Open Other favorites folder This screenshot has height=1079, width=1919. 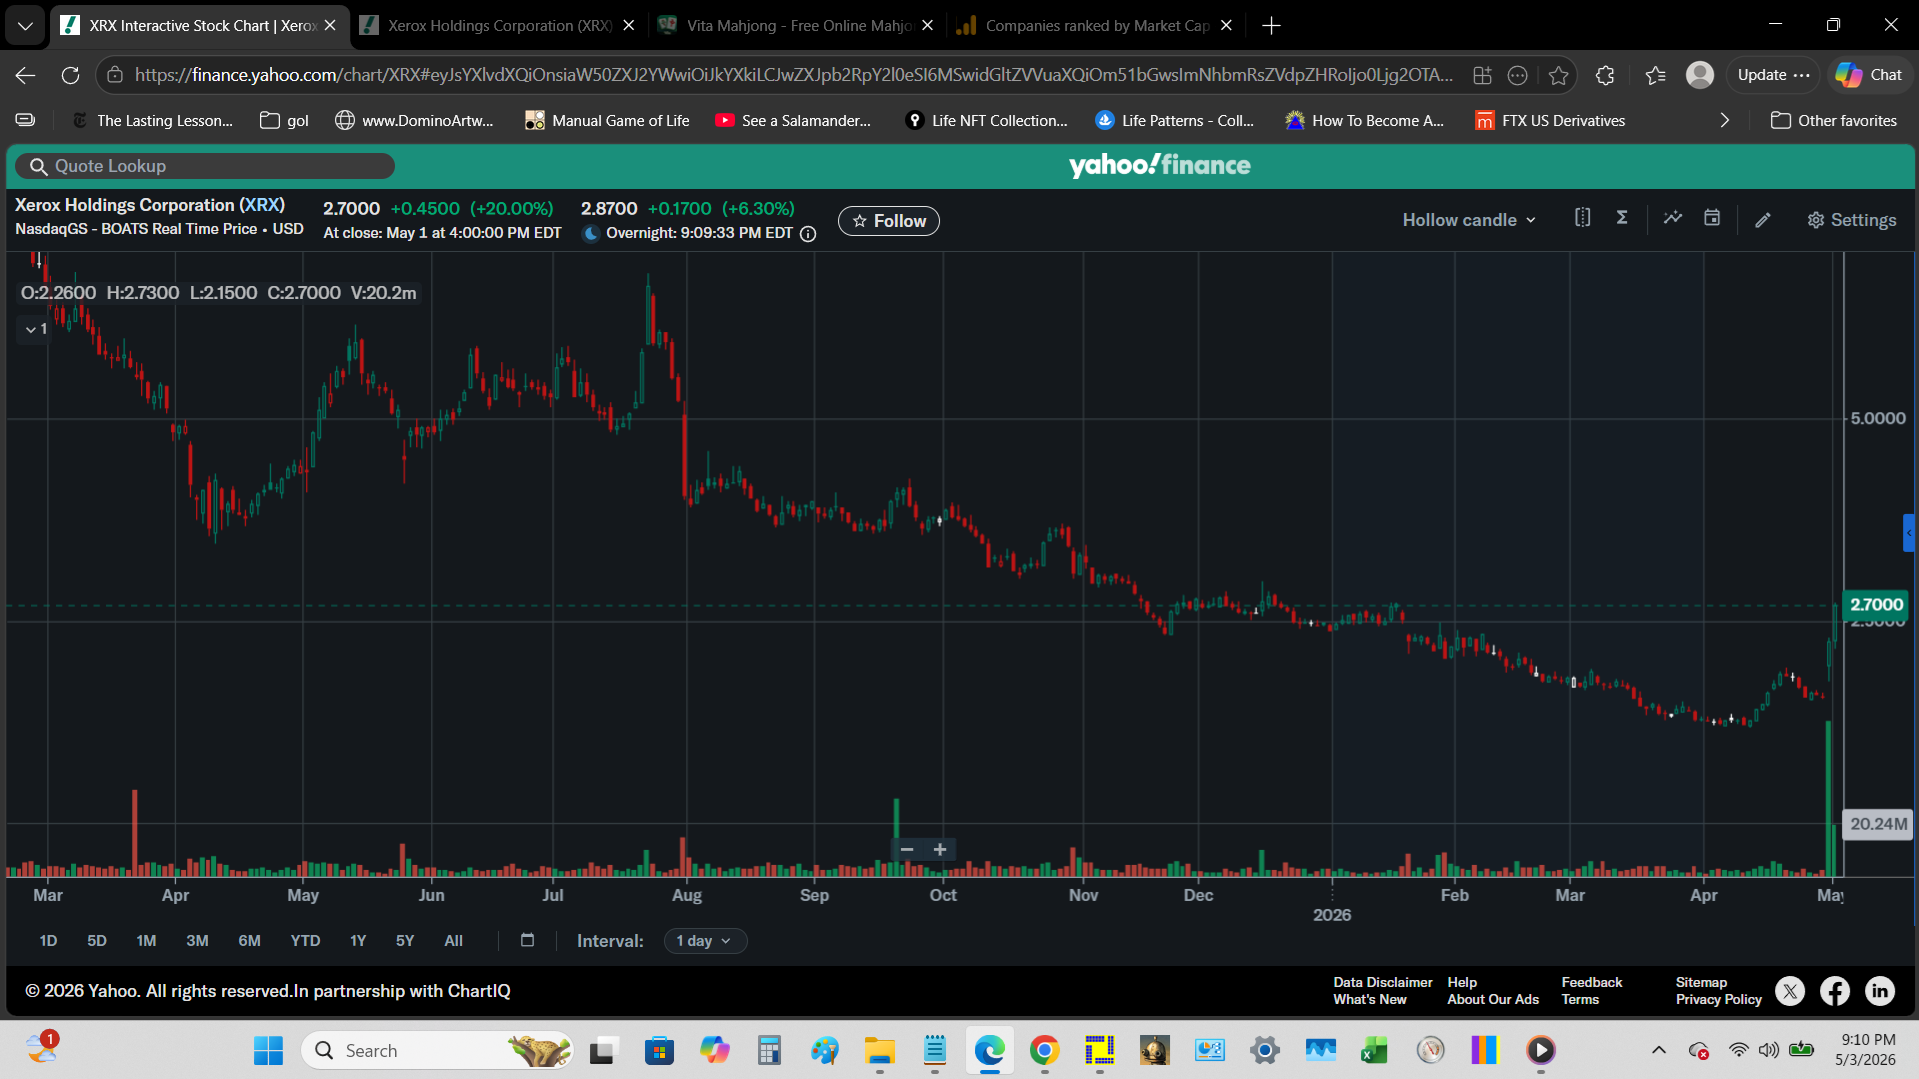point(1833,121)
